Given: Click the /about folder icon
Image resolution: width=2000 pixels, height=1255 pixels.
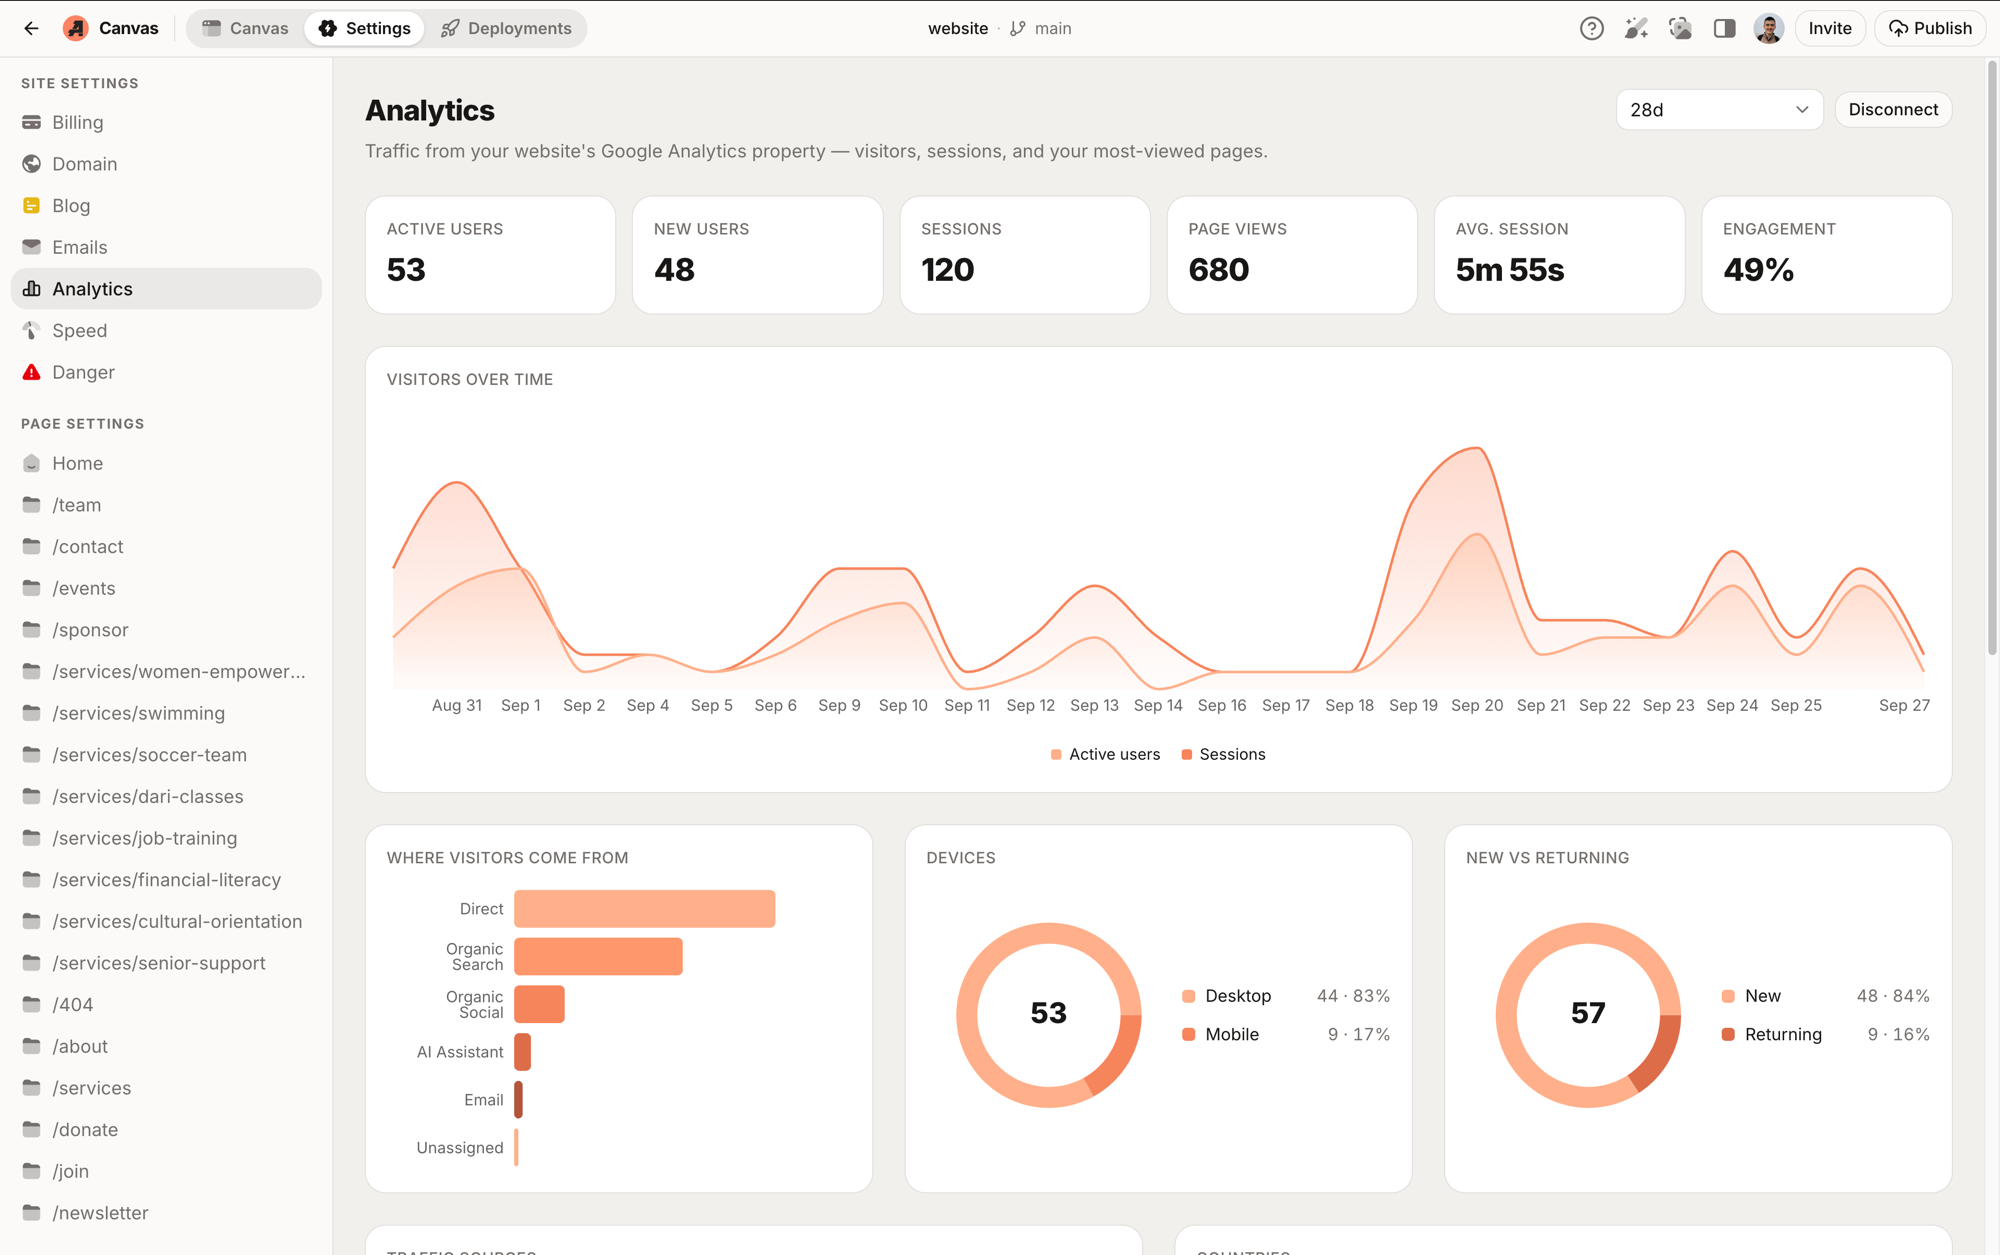Looking at the screenshot, I should click(32, 1046).
